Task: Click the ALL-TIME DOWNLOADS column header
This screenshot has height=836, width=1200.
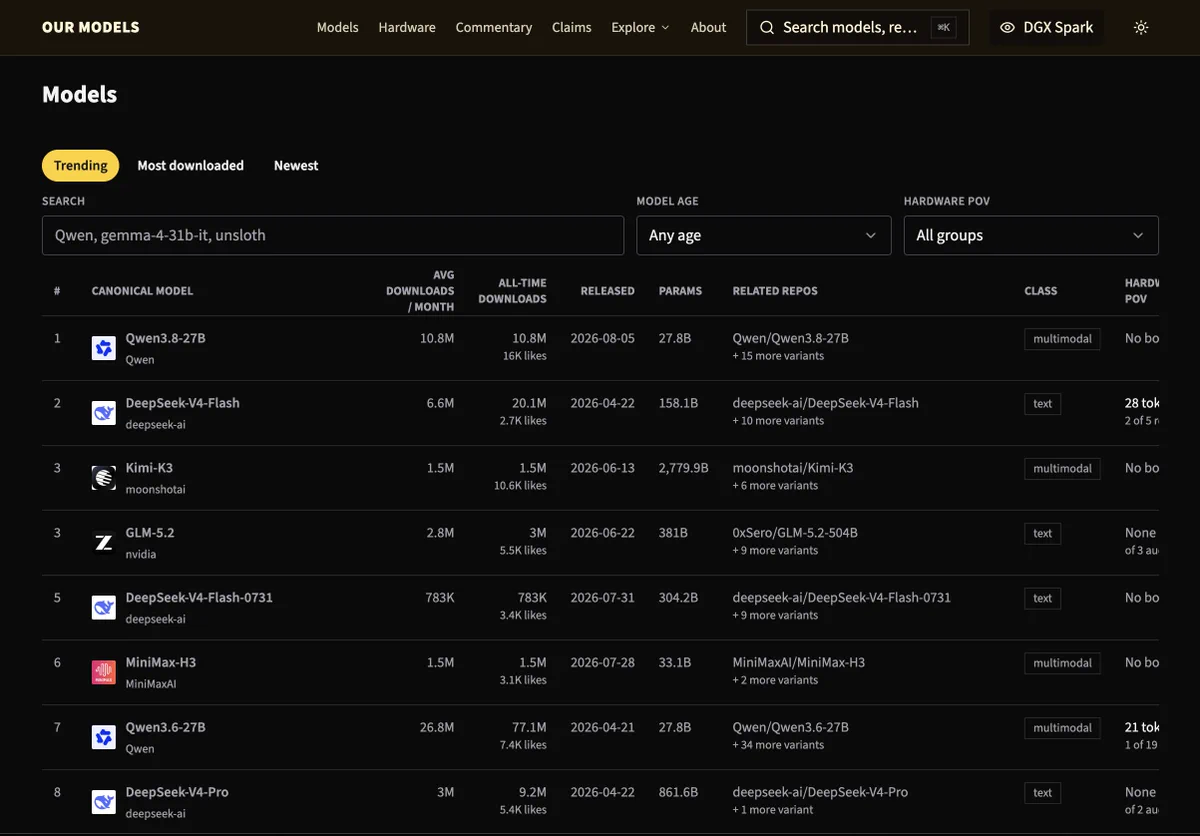Action: (x=512, y=291)
